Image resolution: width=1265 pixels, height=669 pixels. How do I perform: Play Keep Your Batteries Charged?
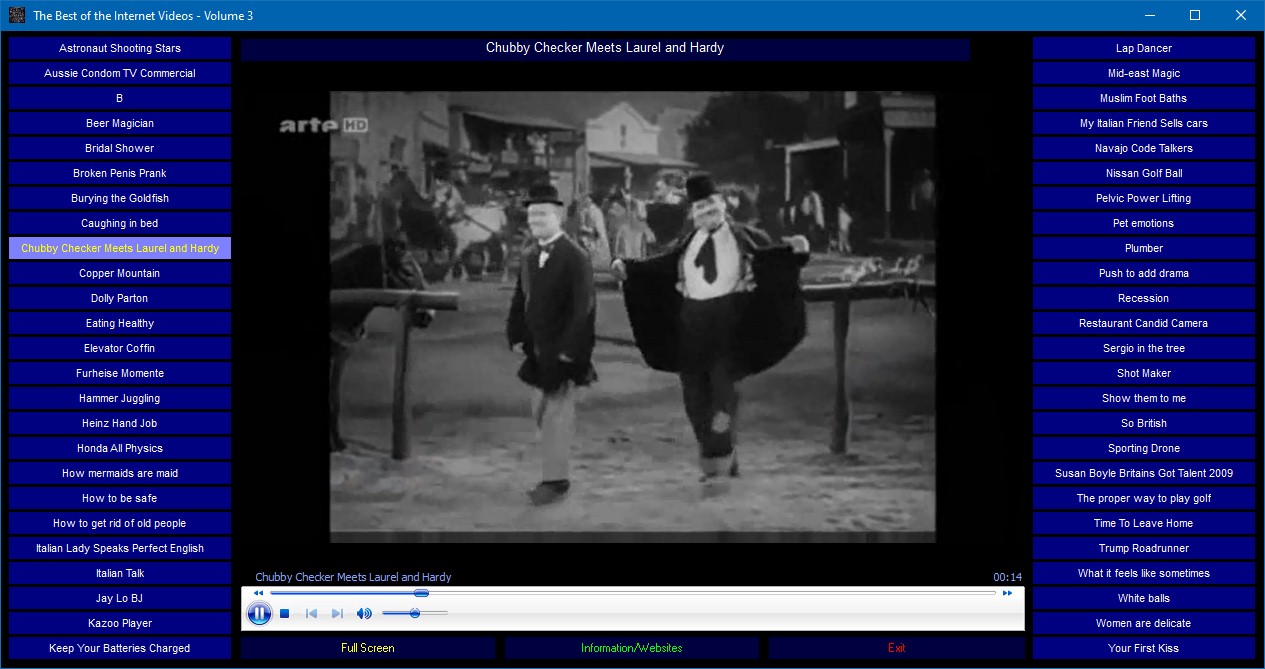(x=120, y=648)
